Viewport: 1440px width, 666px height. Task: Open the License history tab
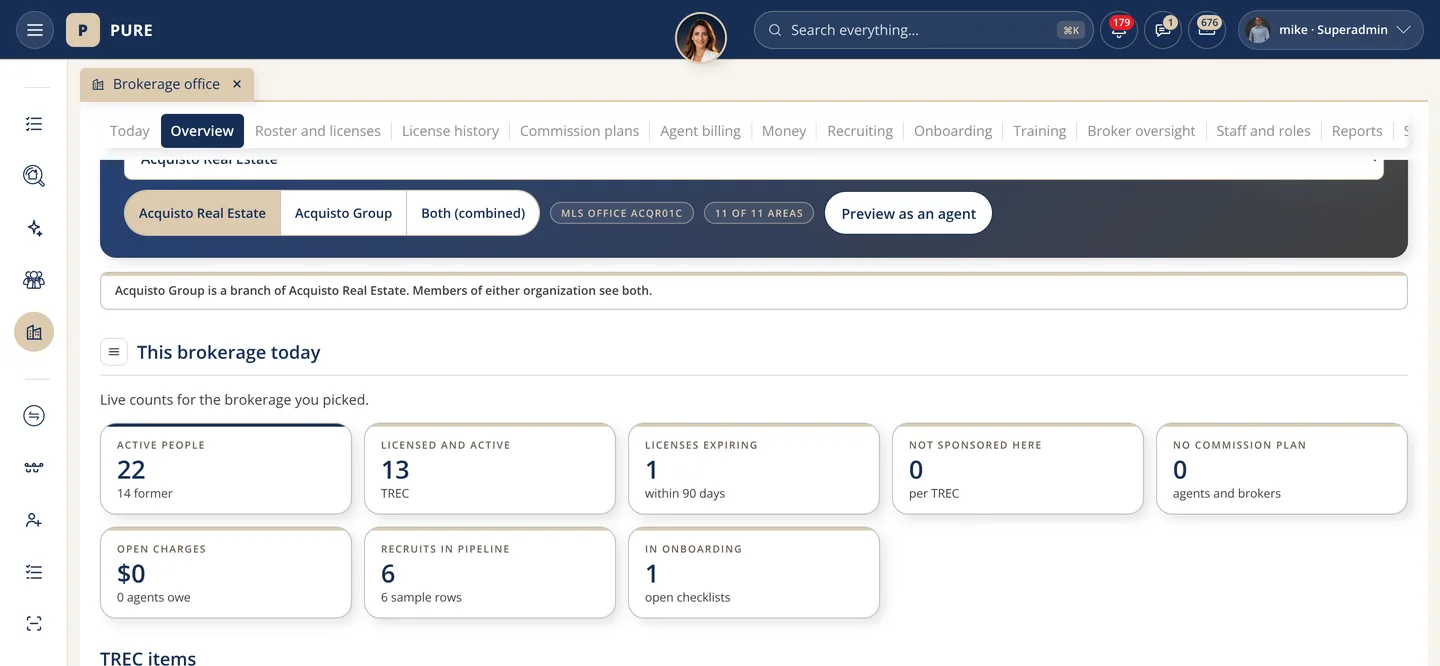point(450,131)
